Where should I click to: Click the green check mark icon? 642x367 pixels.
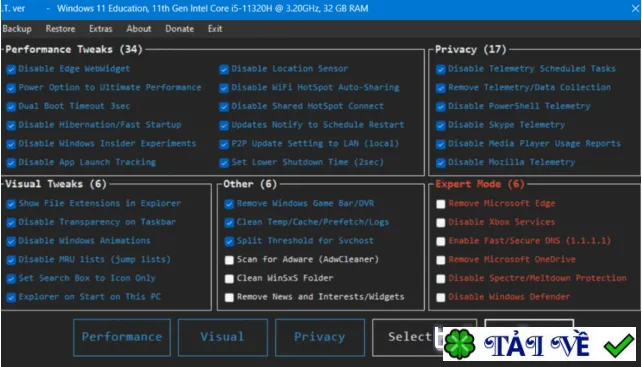tap(619, 345)
